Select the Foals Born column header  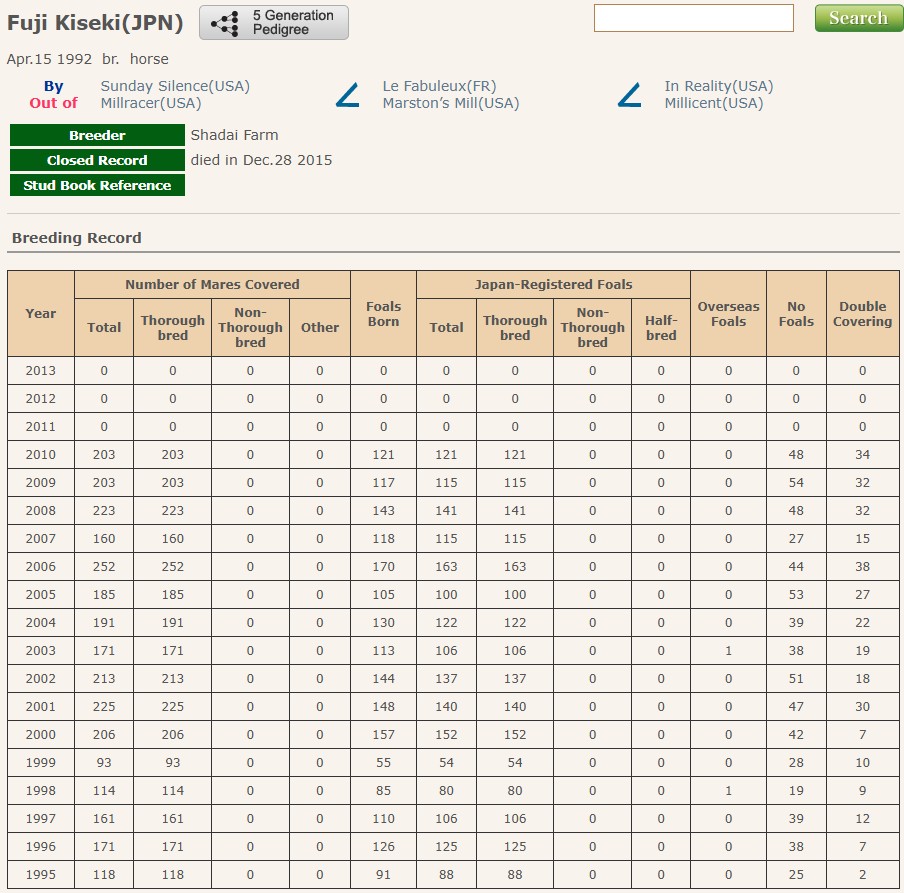[383, 313]
